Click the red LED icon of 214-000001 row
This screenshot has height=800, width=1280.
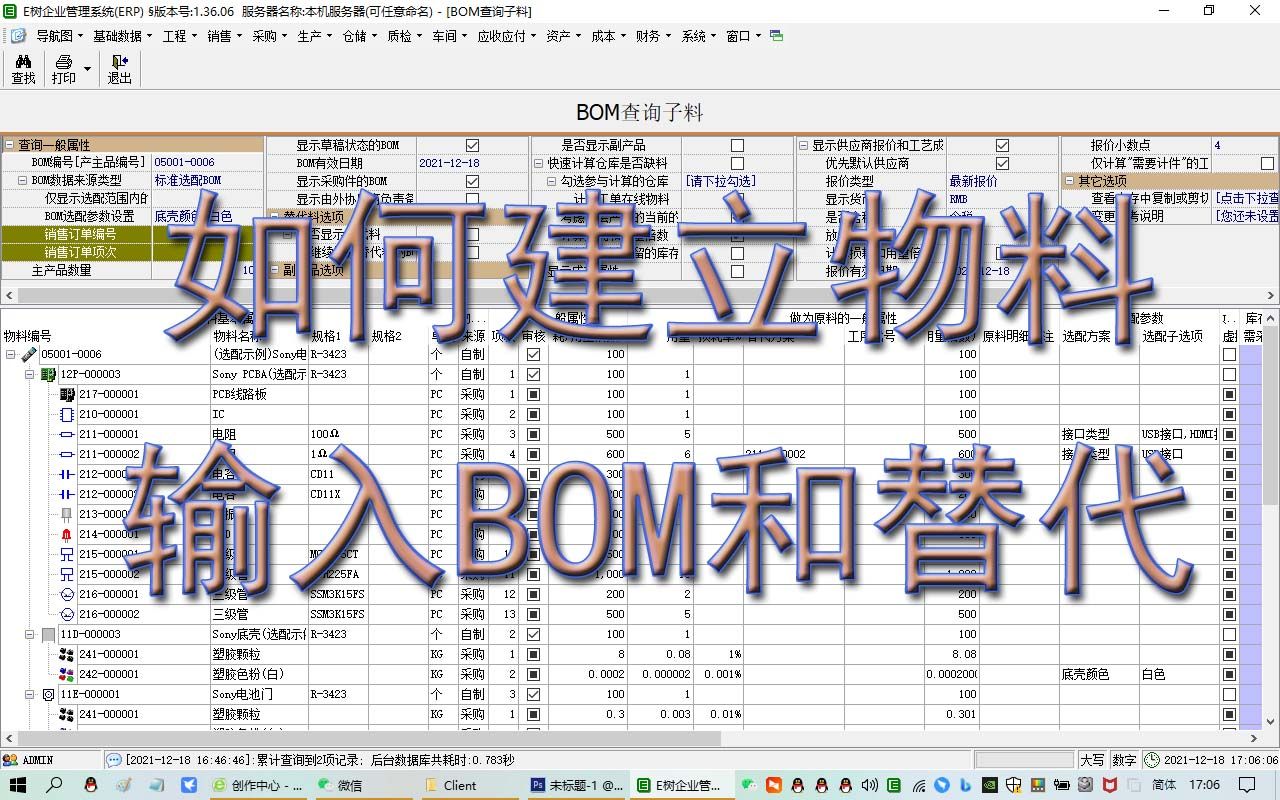[x=67, y=534]
